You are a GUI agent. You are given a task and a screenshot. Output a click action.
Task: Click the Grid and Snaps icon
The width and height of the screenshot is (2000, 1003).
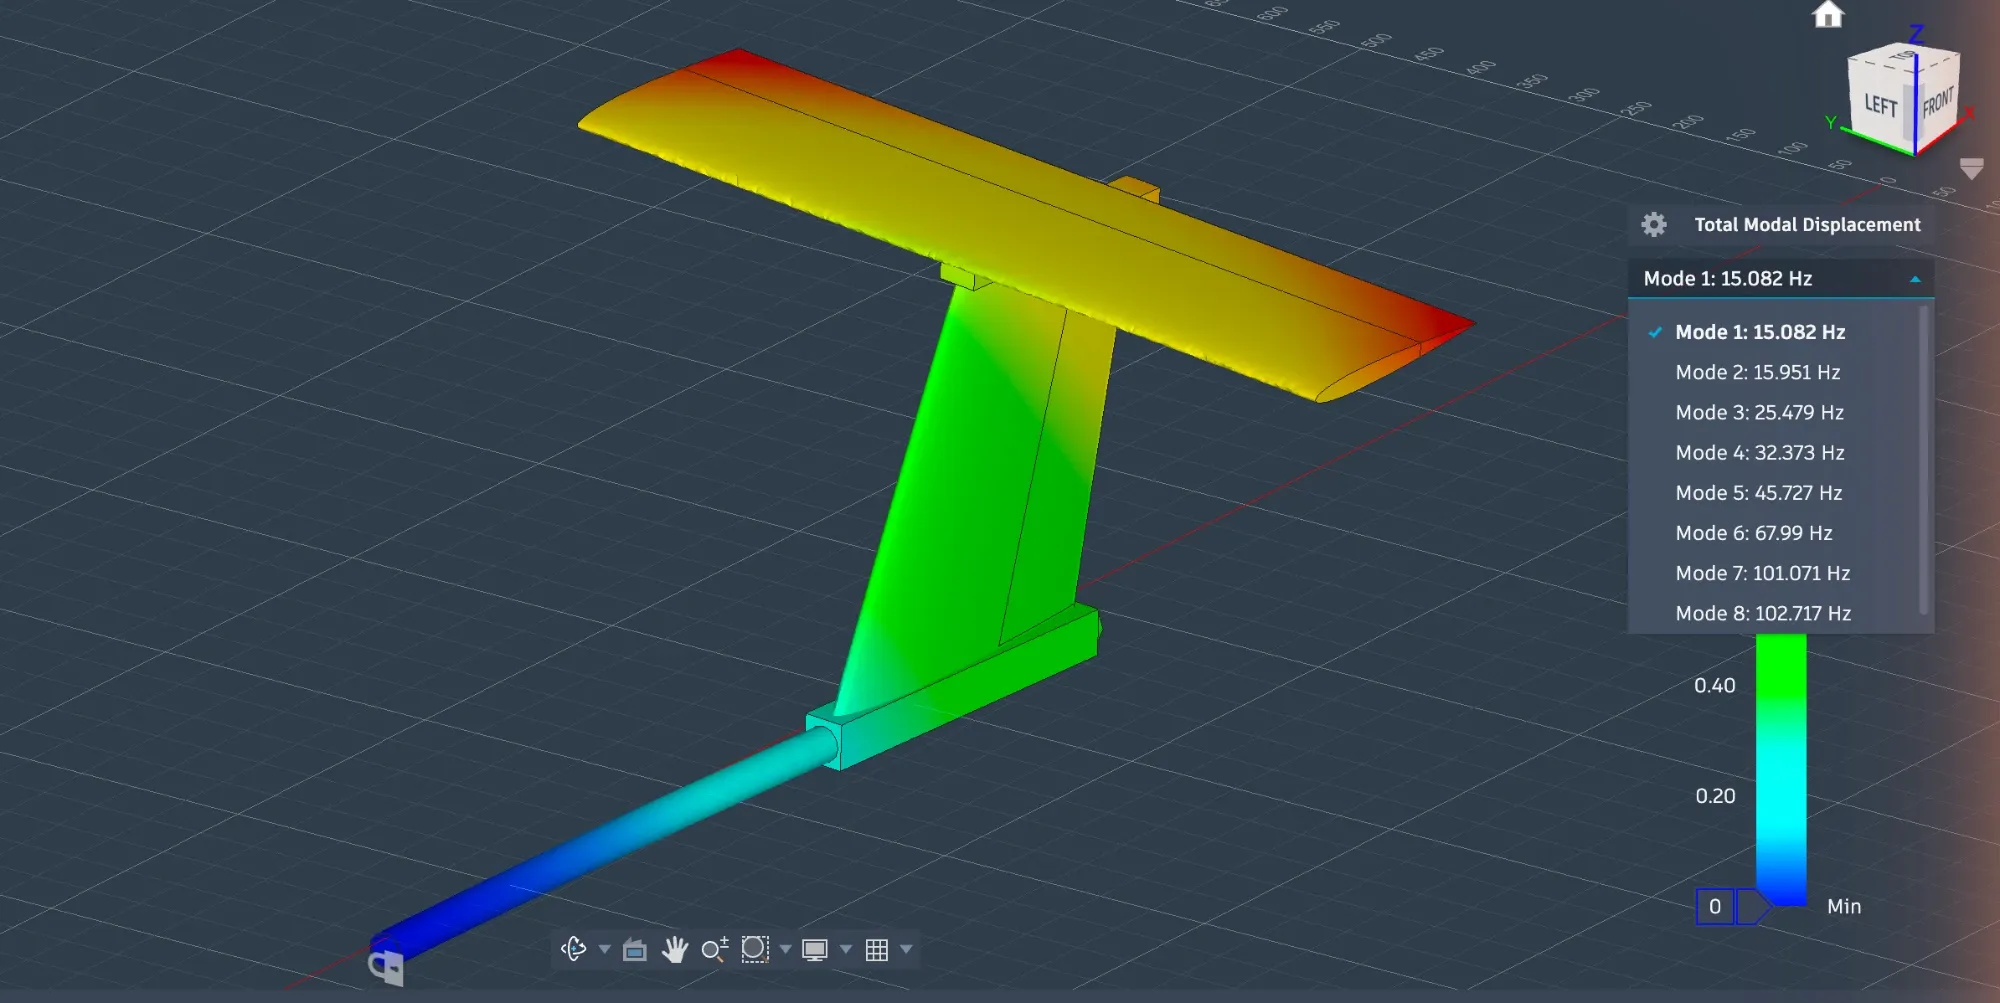click(x=877, y=950)
